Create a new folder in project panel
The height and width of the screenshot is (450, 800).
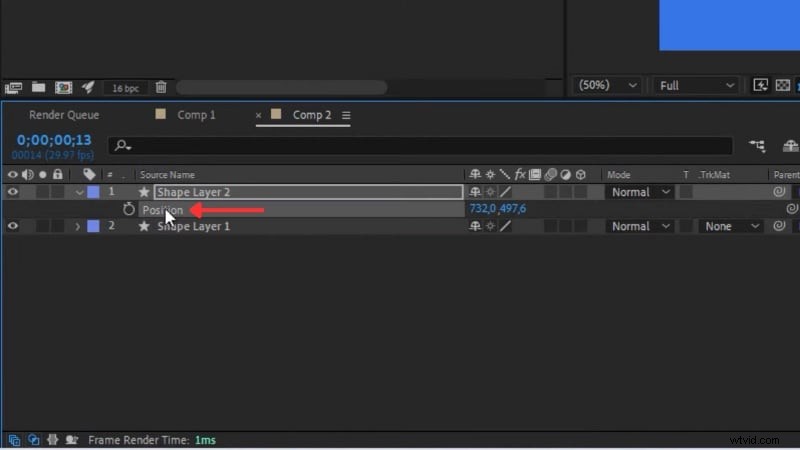point(38,87)
